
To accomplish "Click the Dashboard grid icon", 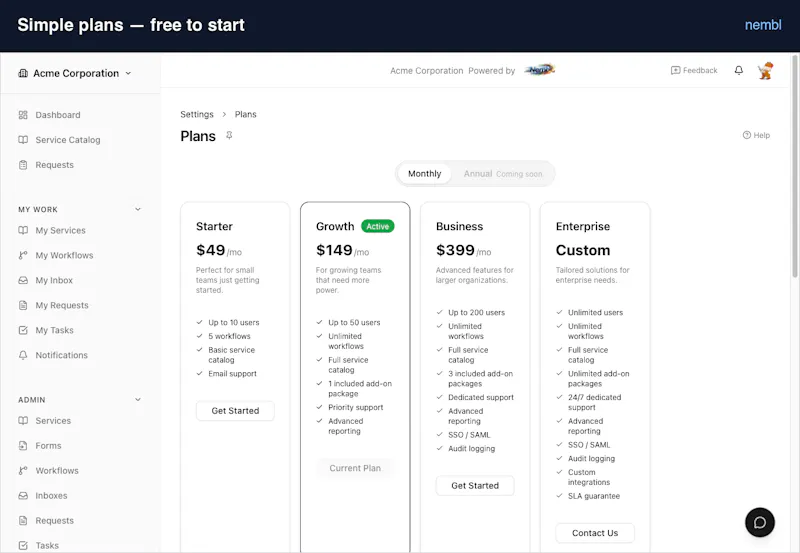I will coord(23,115).
